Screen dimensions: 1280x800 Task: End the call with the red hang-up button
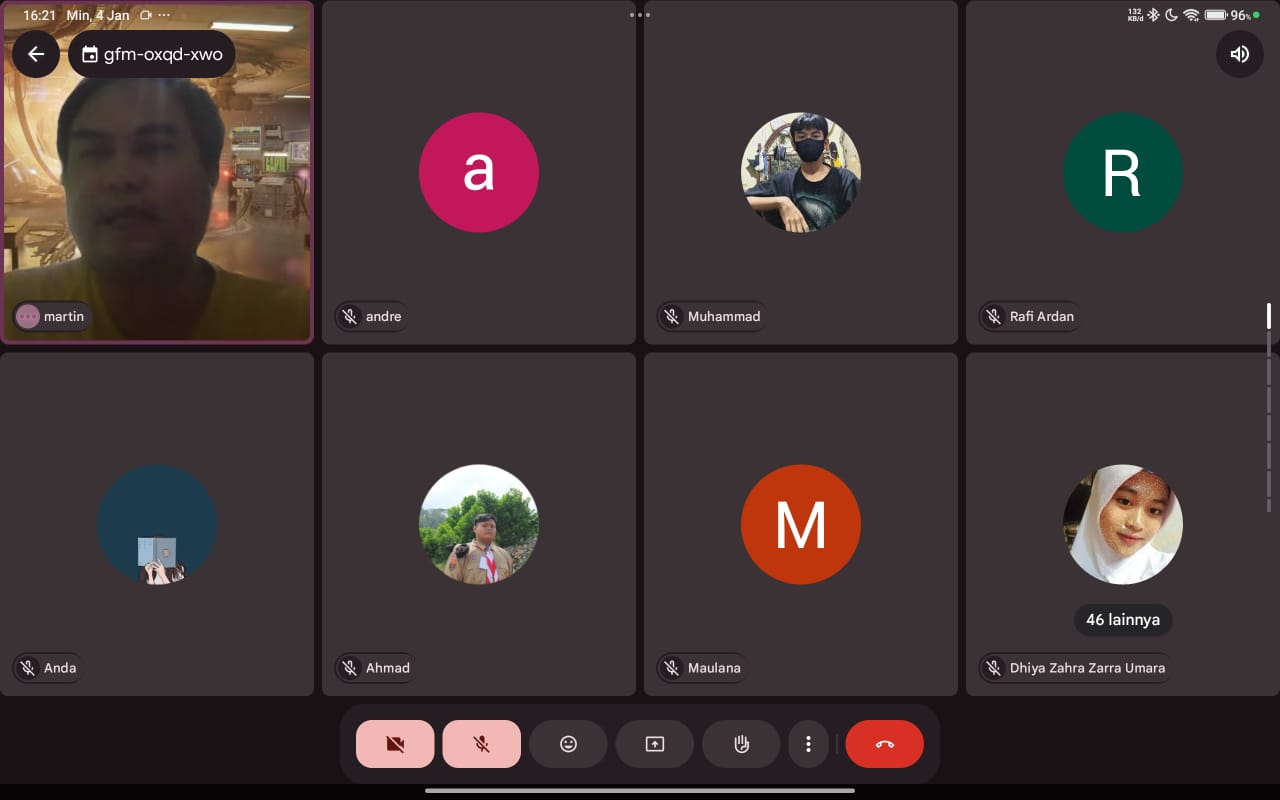coord(884,744)
